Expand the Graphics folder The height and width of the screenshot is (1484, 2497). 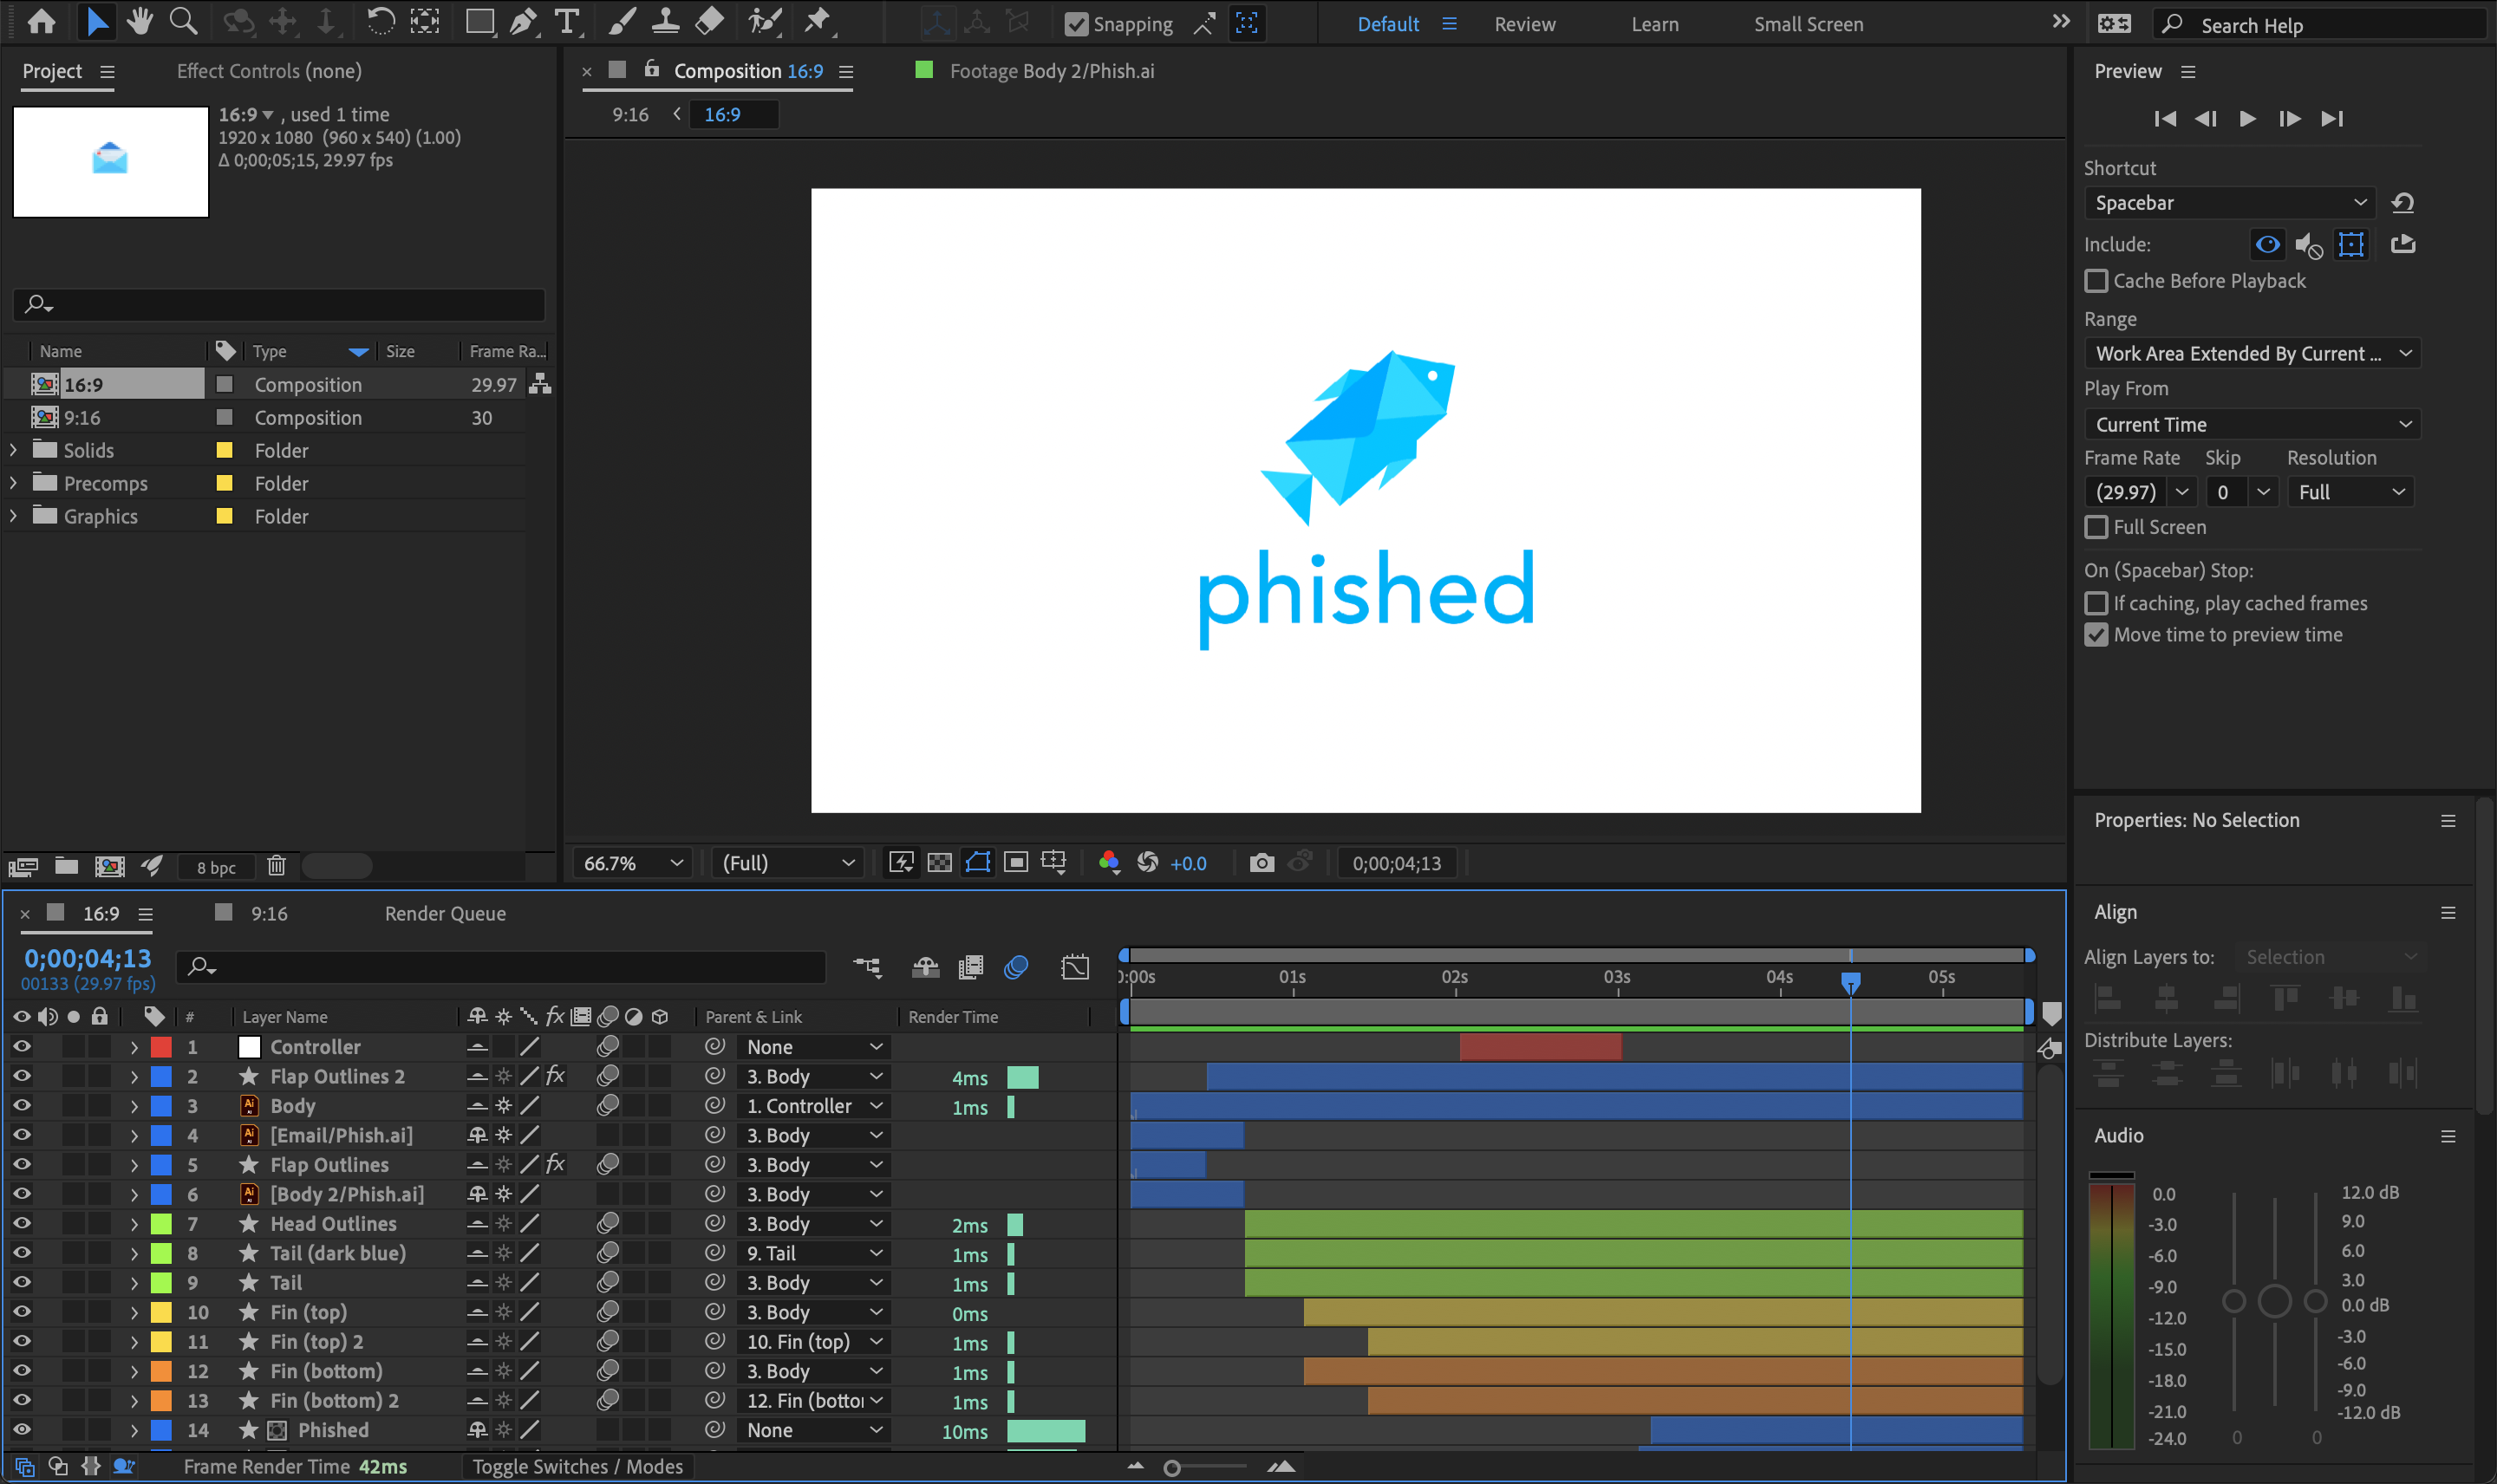click(x=13, y=516)
